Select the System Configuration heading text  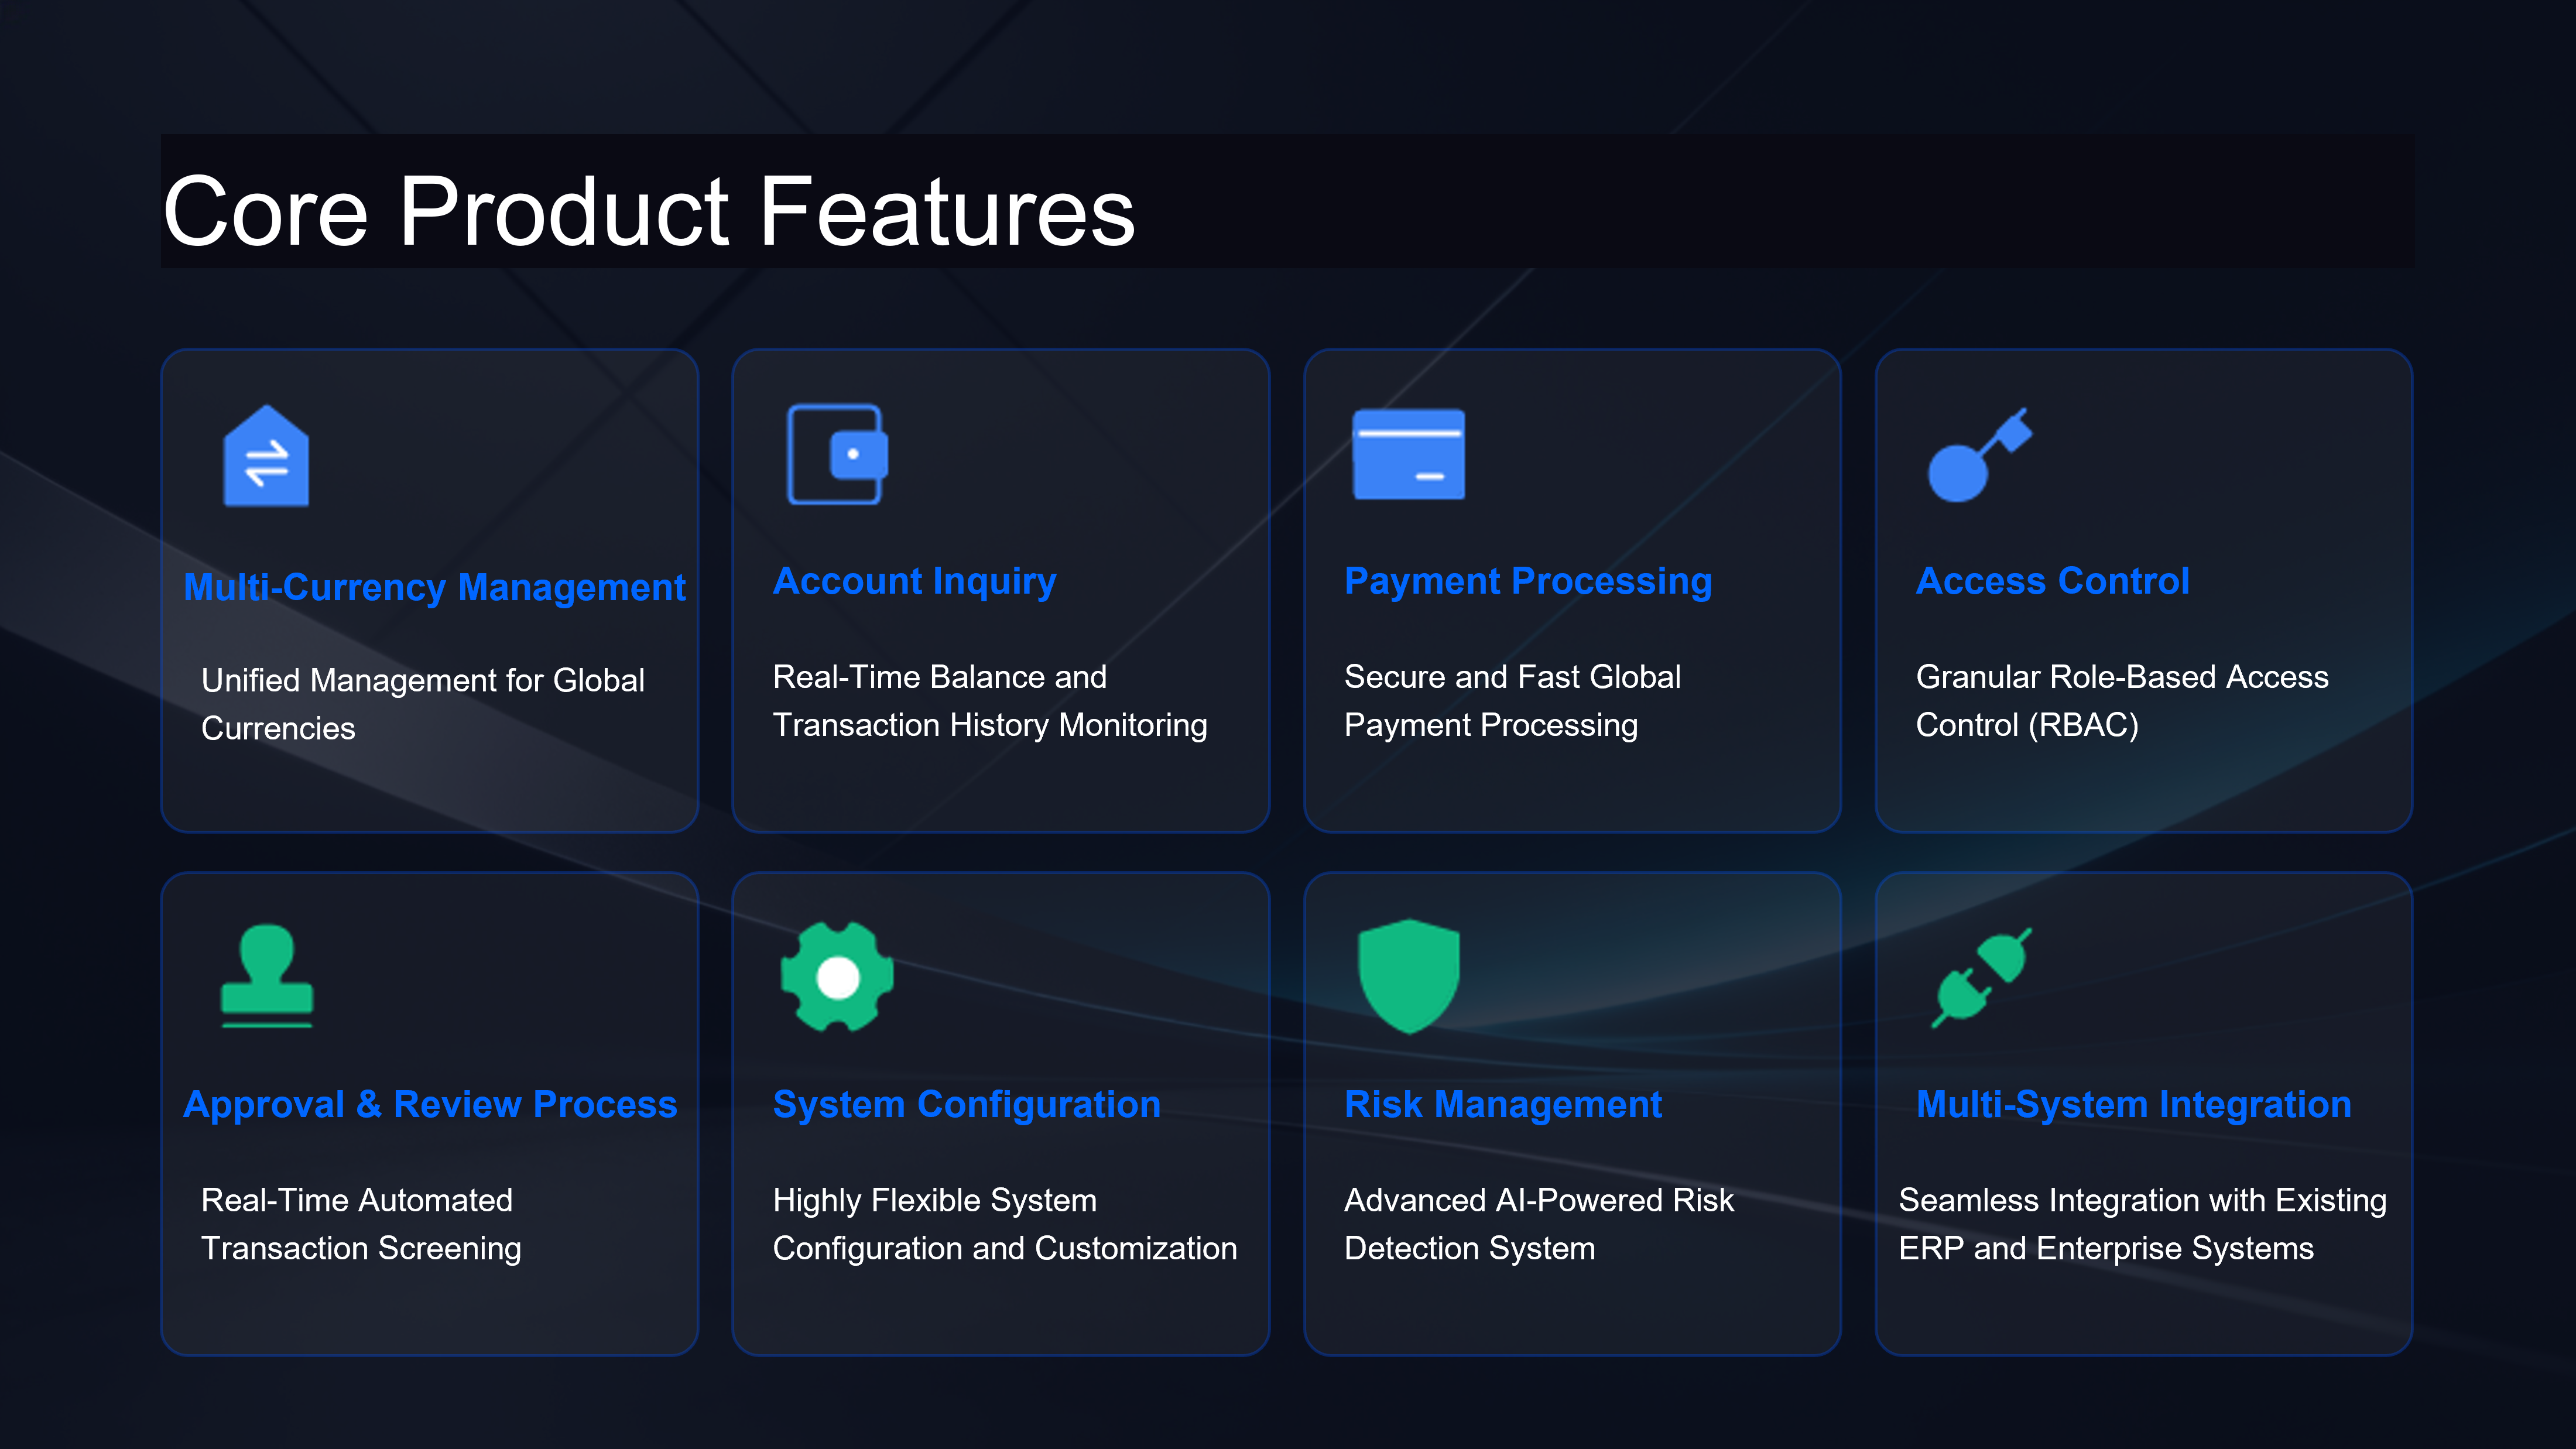coord(966,1104)
